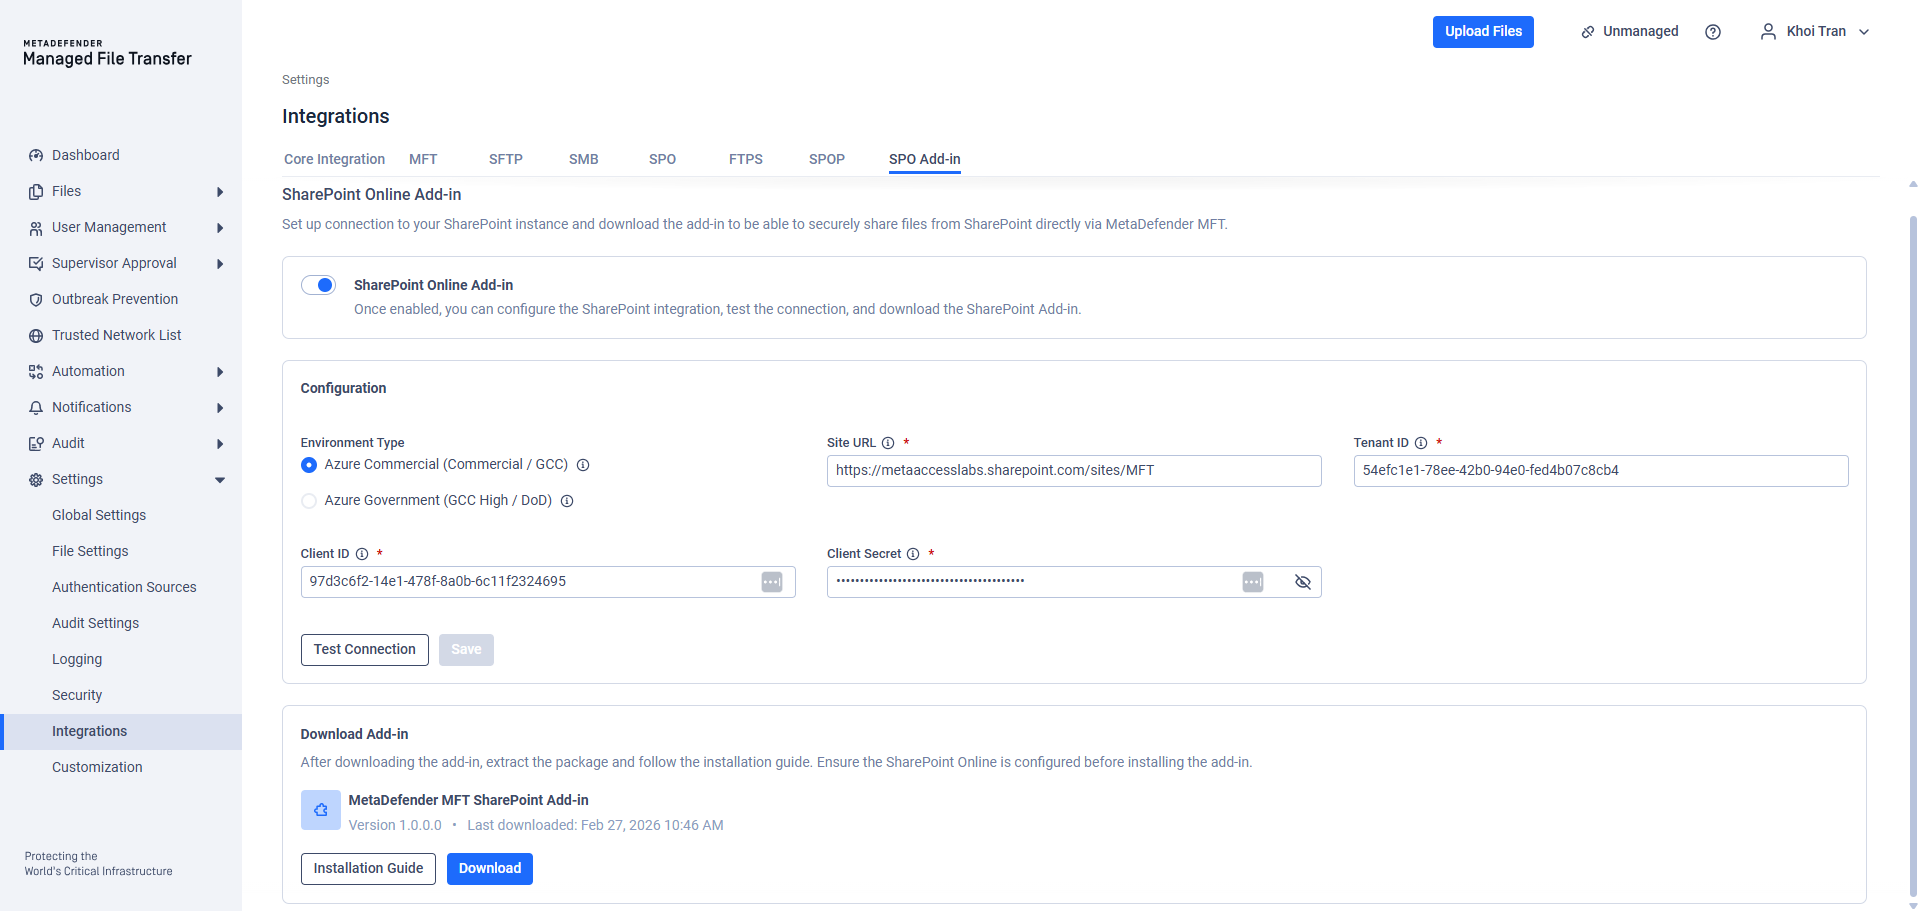The height and width of the screenshot is (911, 1919).
Task: Open the Khoi Tran account dropdown chevron
Action: pos(1864,32)
